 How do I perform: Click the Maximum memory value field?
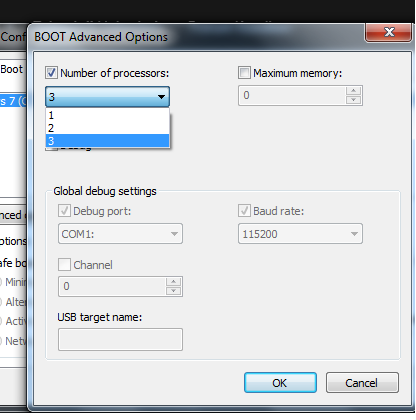292,95
